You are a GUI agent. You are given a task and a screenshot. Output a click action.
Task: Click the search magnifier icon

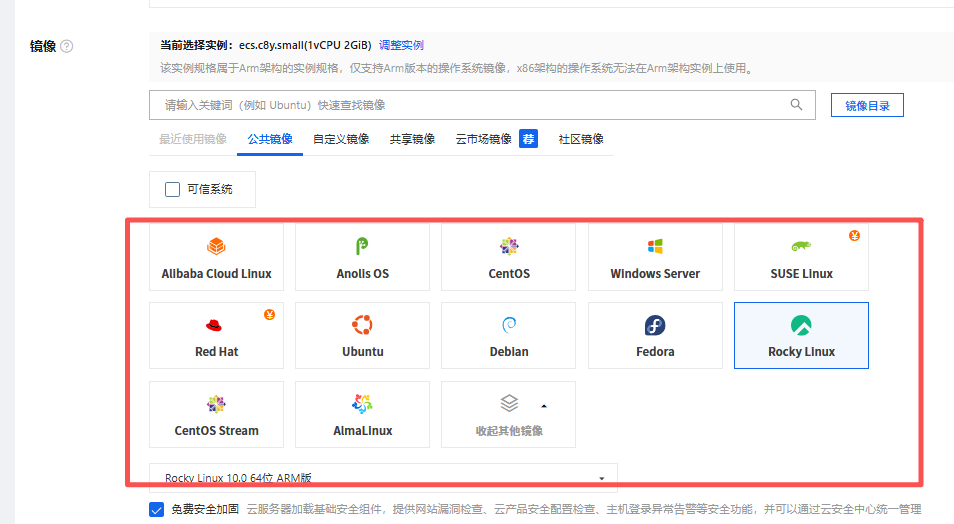(796, 105)
